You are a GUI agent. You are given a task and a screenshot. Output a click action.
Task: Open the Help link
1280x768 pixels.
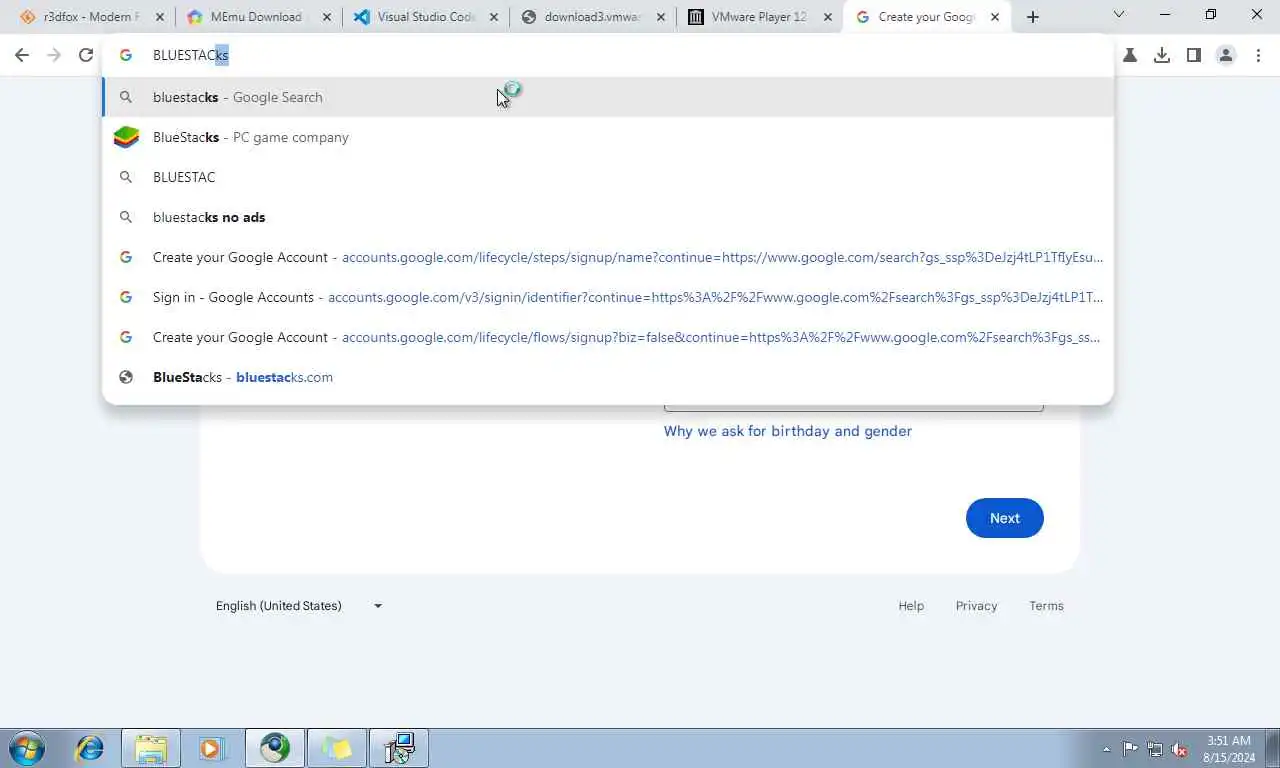[x=911, y=606]
